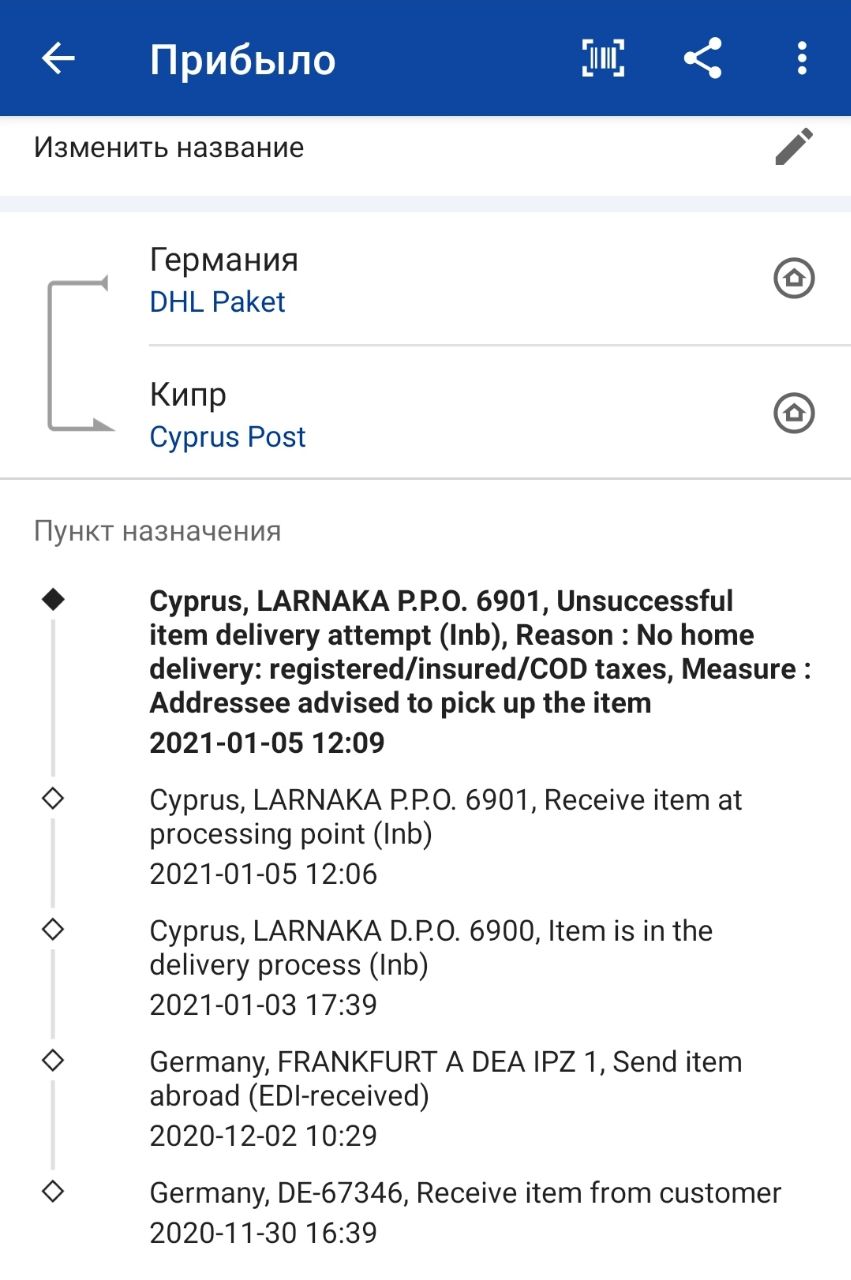The height and width of the screenshot is (1280, 851).
Task: Open the Cyprus Post carrier link
Action: (x=227, y=437)
